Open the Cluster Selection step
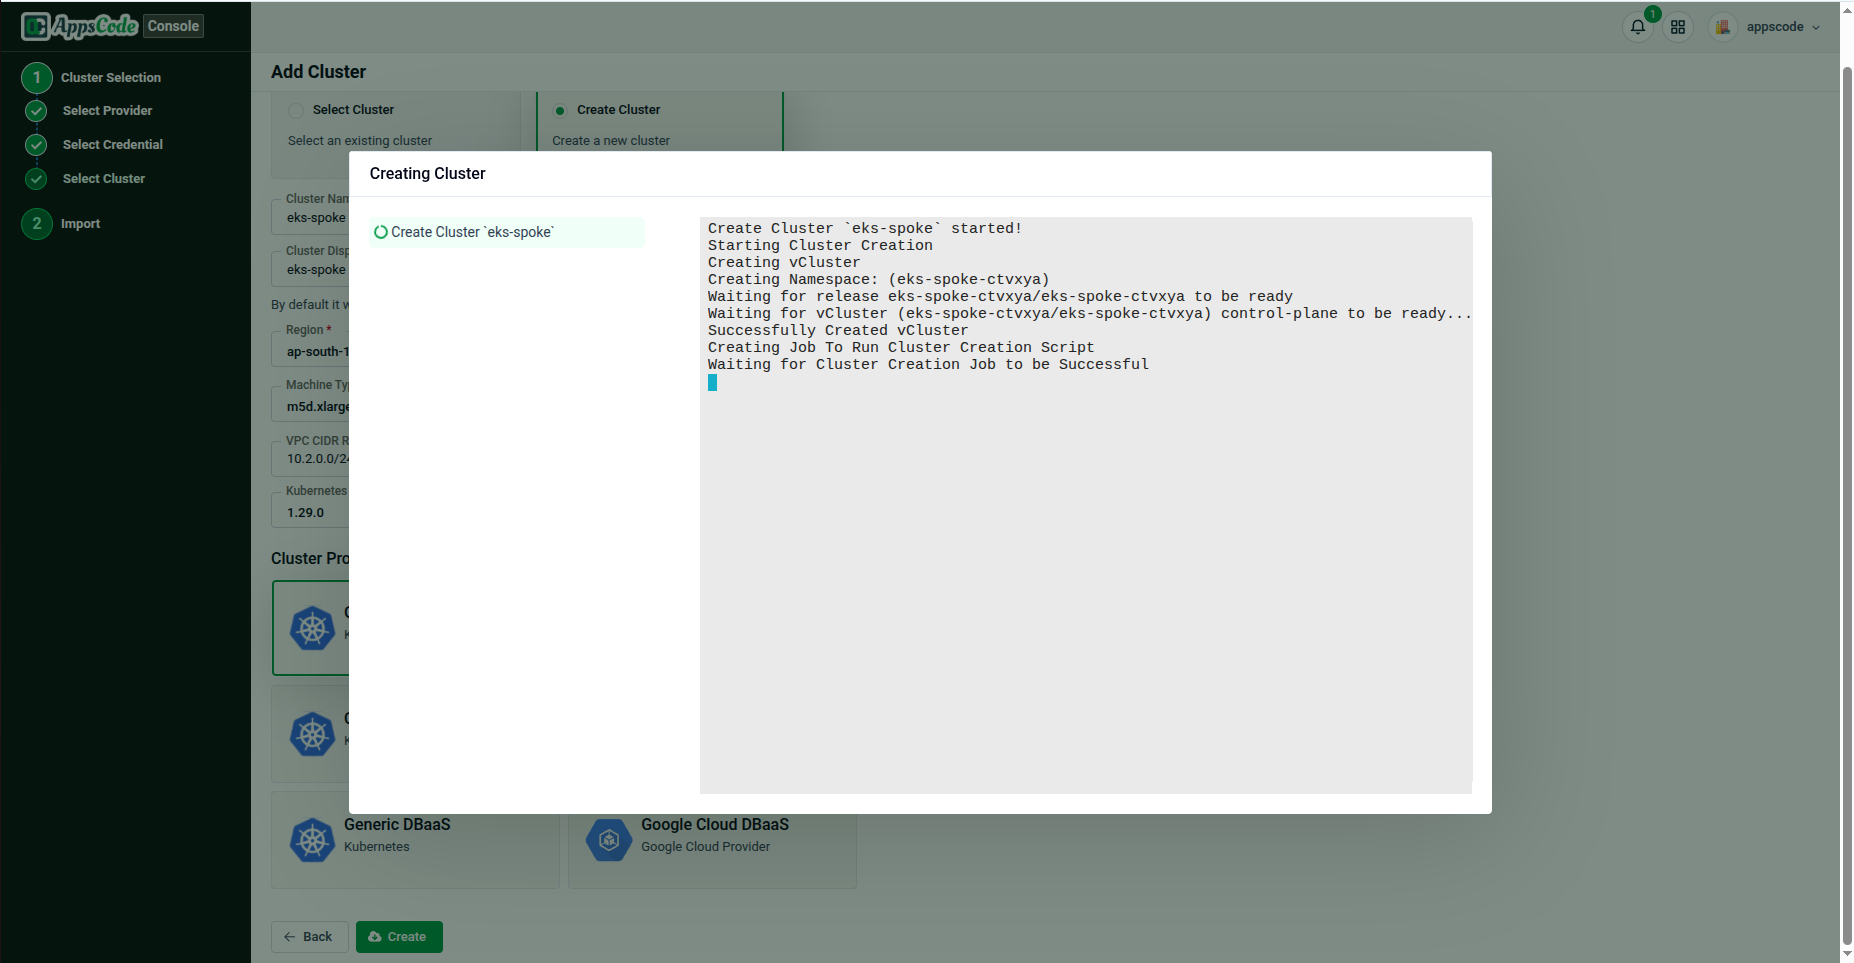1854x963 pixels. tap(111, 77)
